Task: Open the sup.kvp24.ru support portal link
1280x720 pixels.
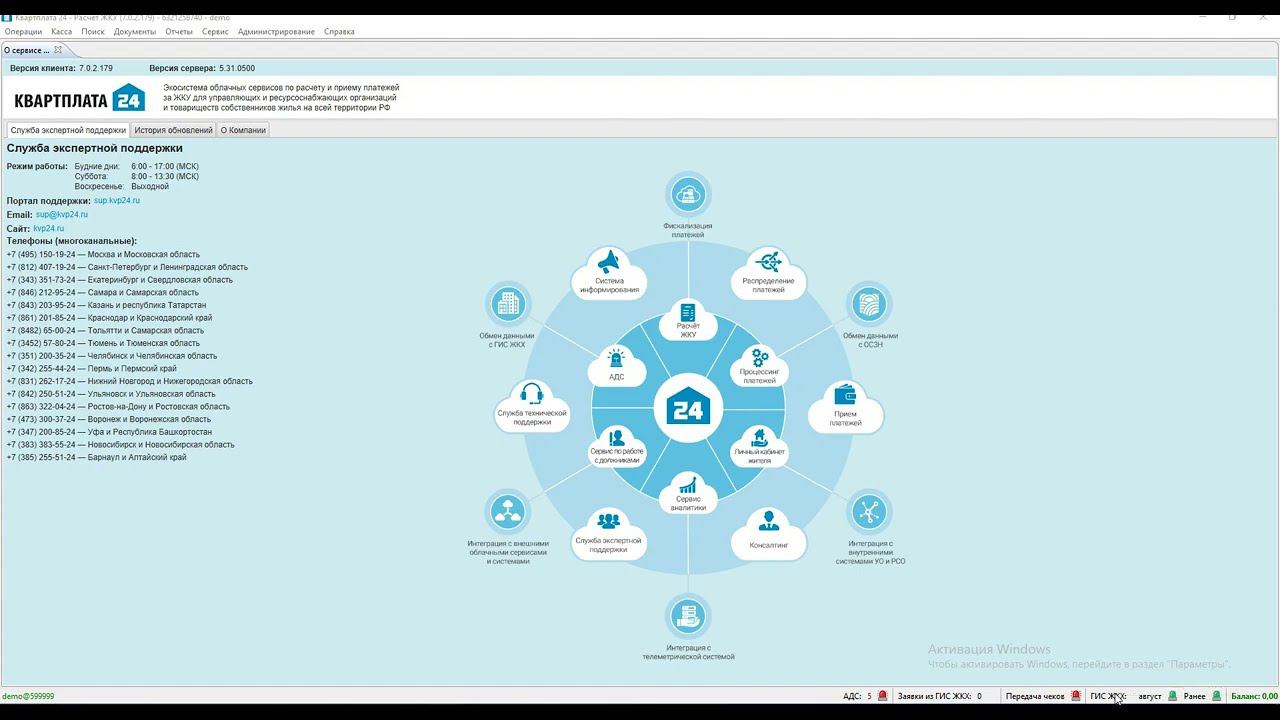Action: click(x=117, y=200)
